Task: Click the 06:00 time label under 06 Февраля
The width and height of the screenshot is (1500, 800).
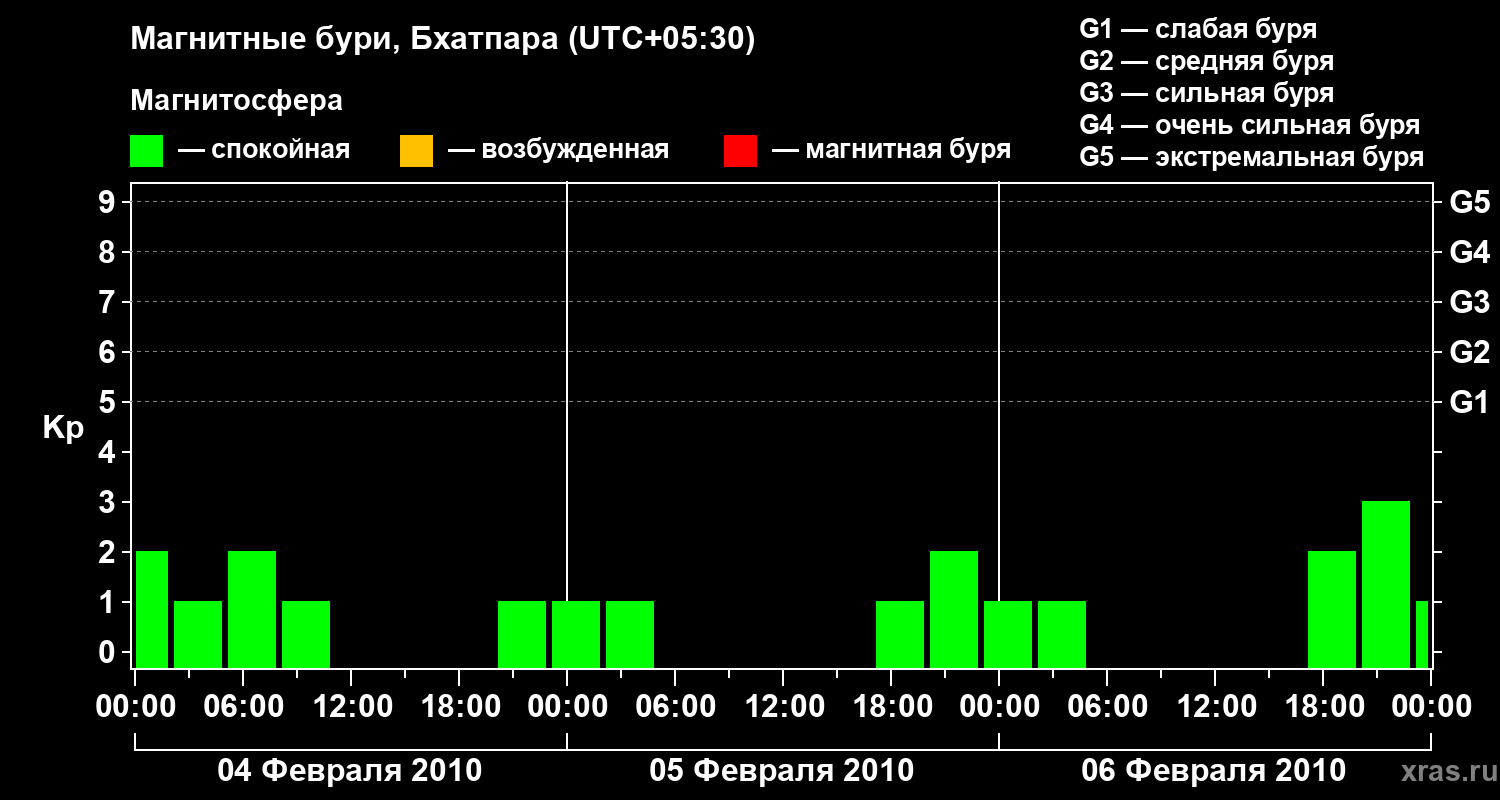Action: [x=1107, y=707]
